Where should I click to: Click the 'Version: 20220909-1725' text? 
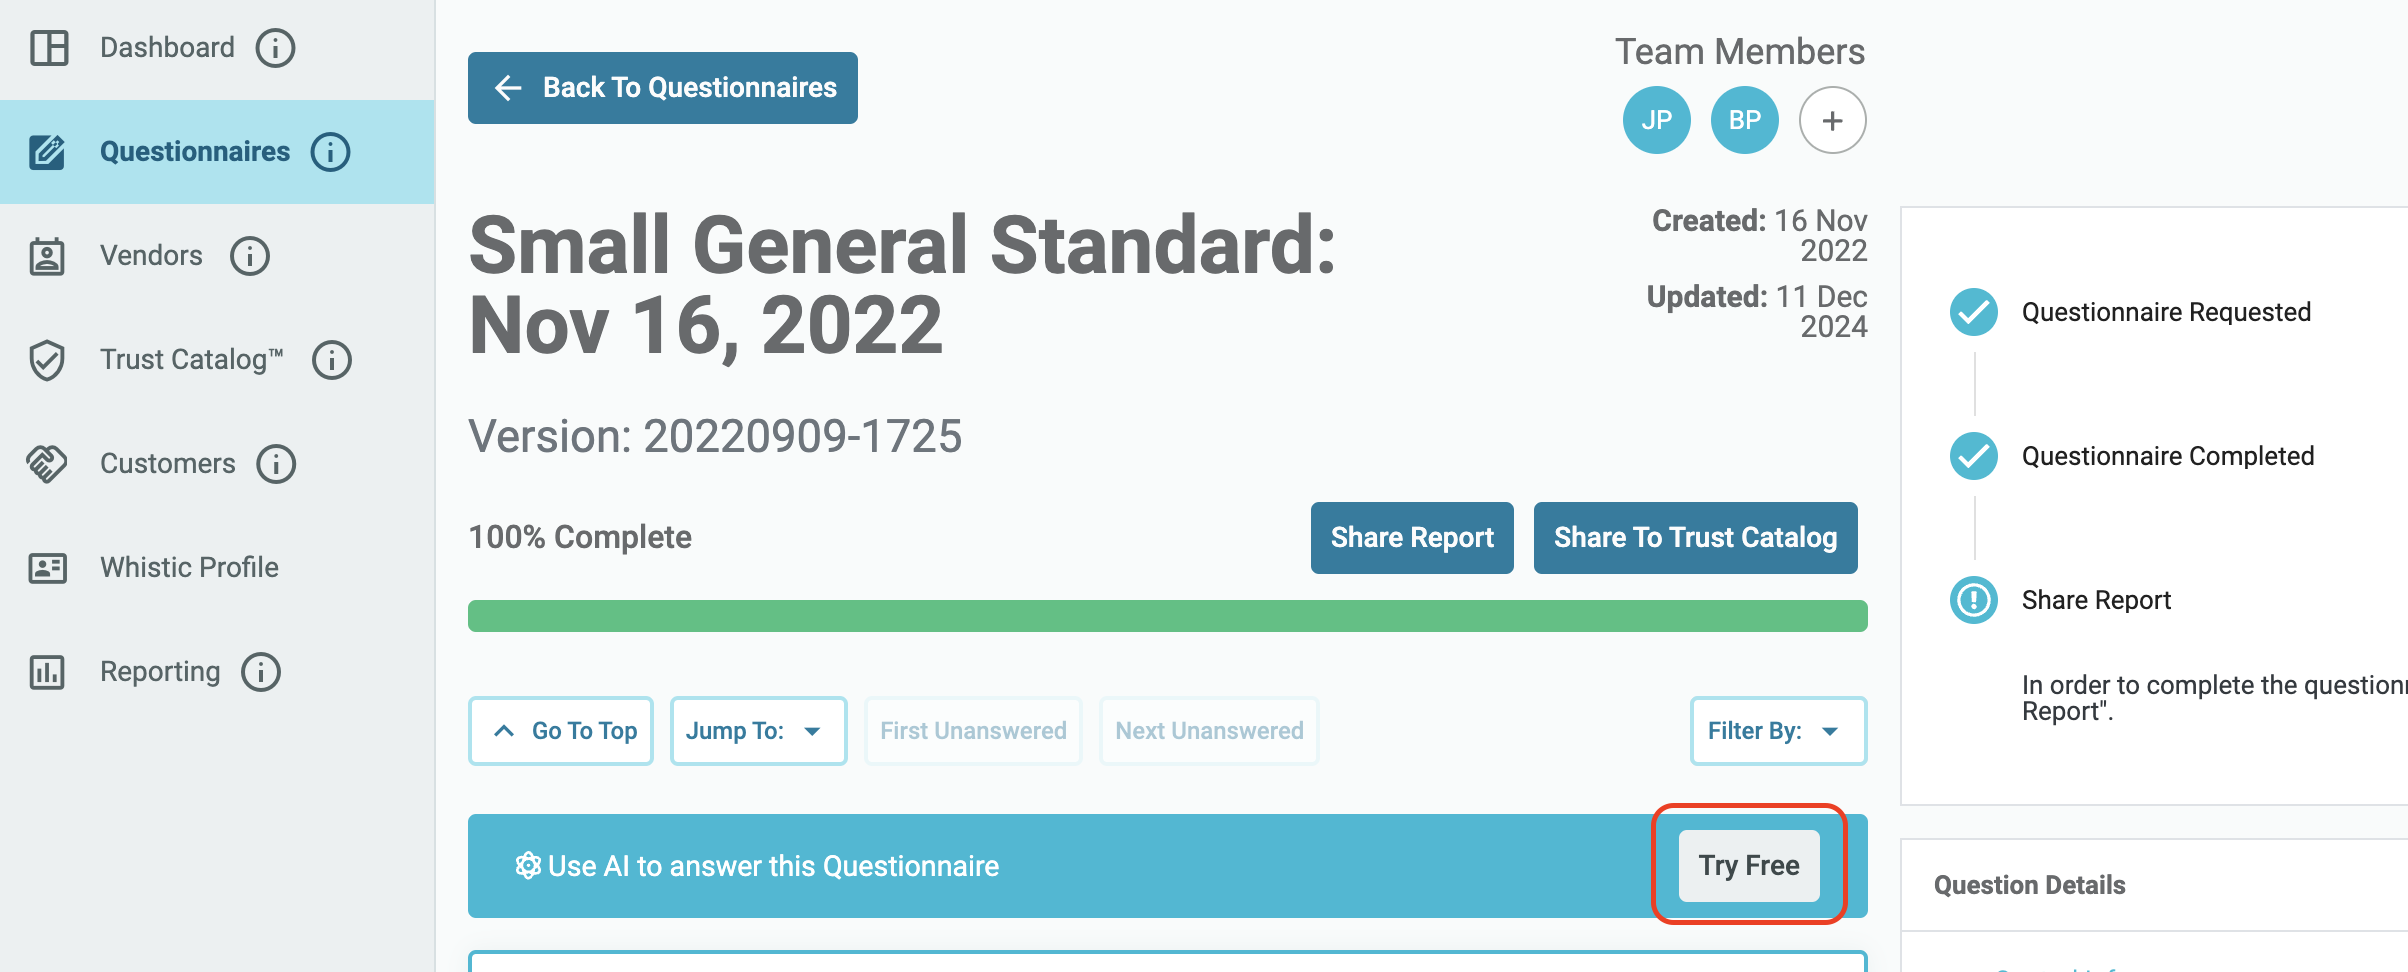(715, 436)
